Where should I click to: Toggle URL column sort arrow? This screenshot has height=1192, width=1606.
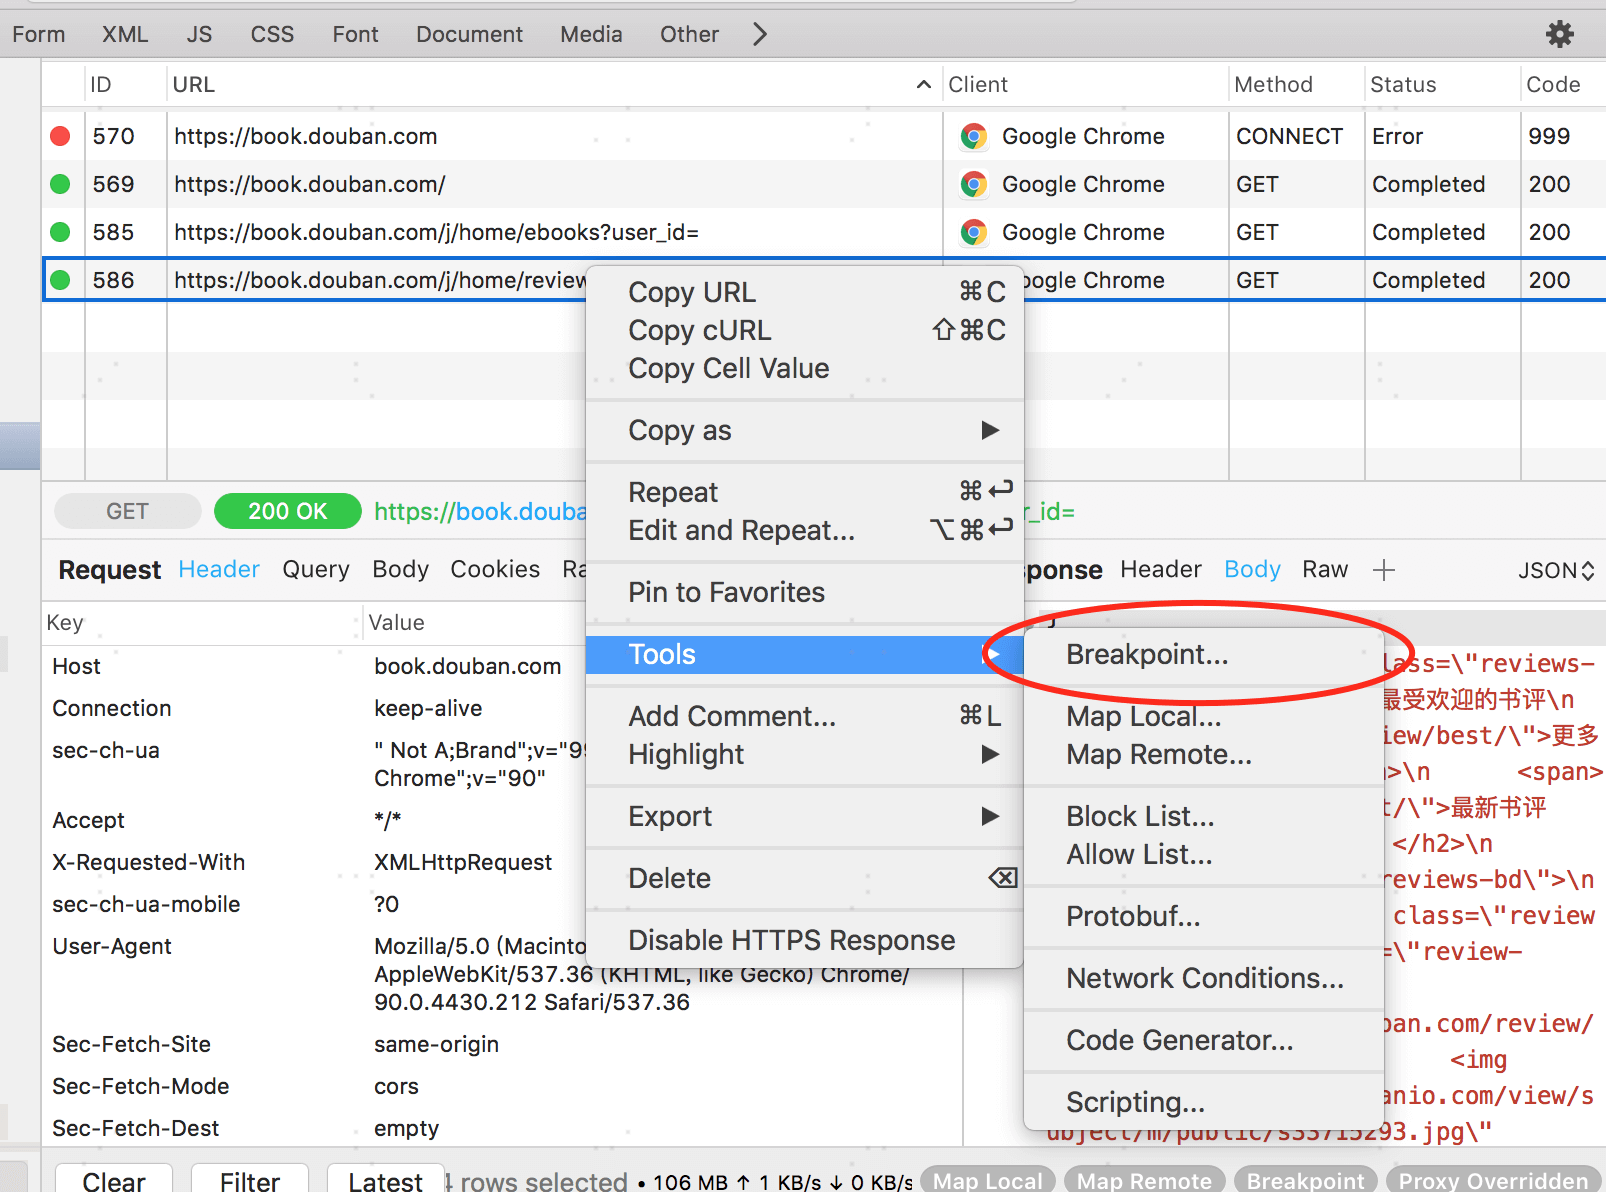click(924, 85)
